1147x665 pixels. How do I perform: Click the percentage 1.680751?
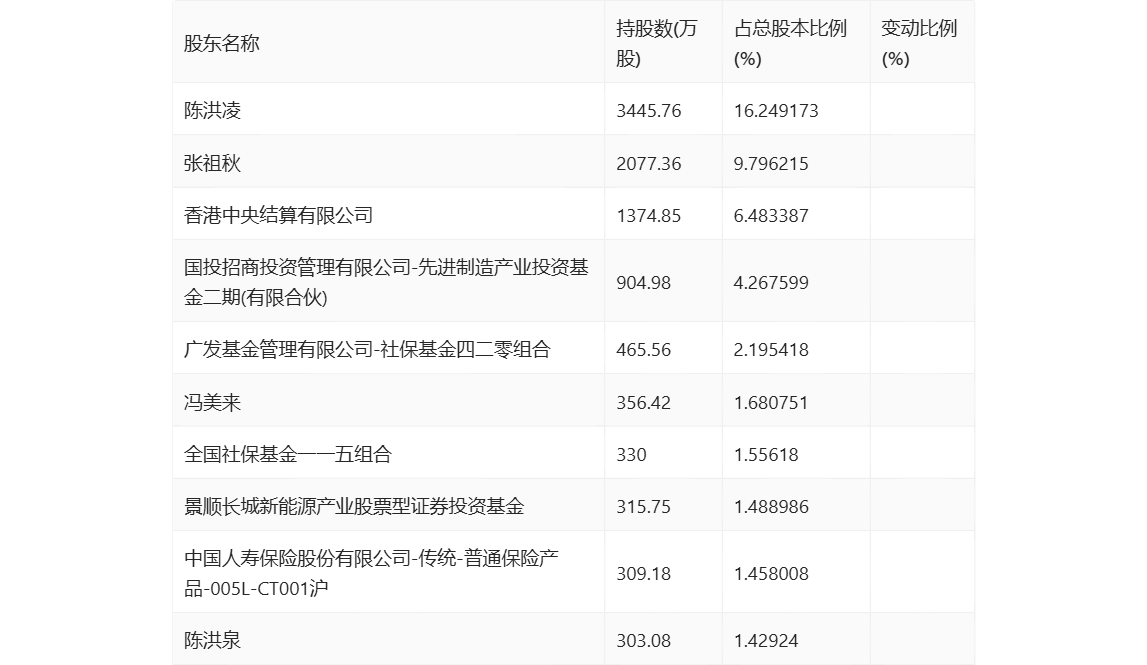(x=771, y=402)
